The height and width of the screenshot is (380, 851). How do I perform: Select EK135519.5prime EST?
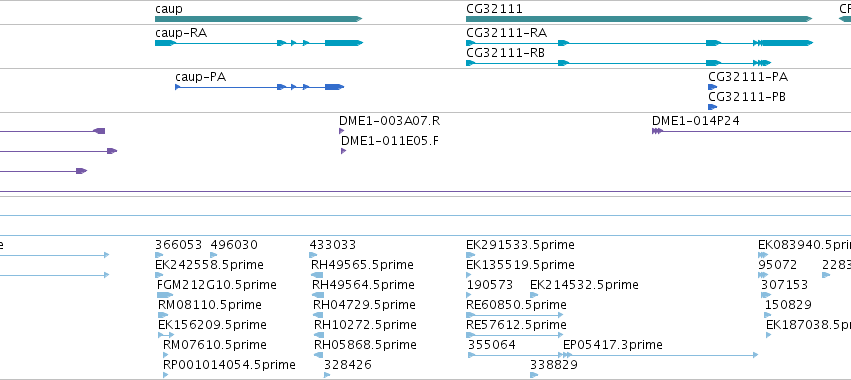(x=520, y=265)
